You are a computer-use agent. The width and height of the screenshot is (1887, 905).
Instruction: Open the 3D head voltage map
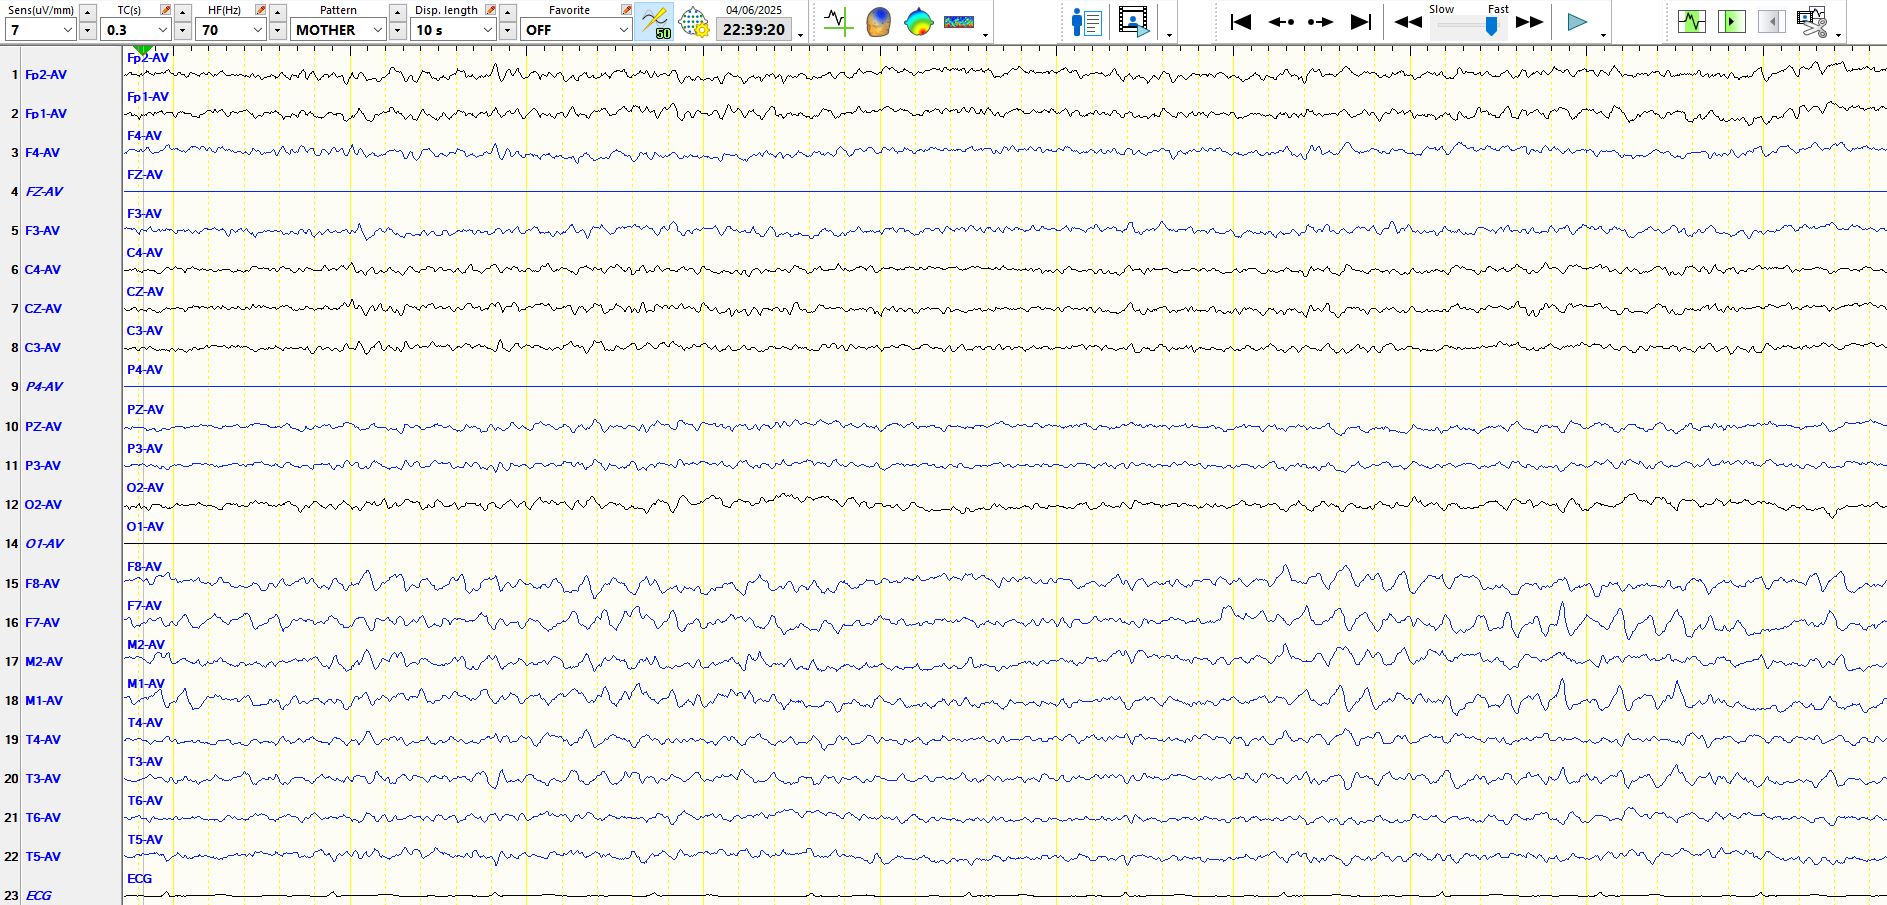point(878,22)
